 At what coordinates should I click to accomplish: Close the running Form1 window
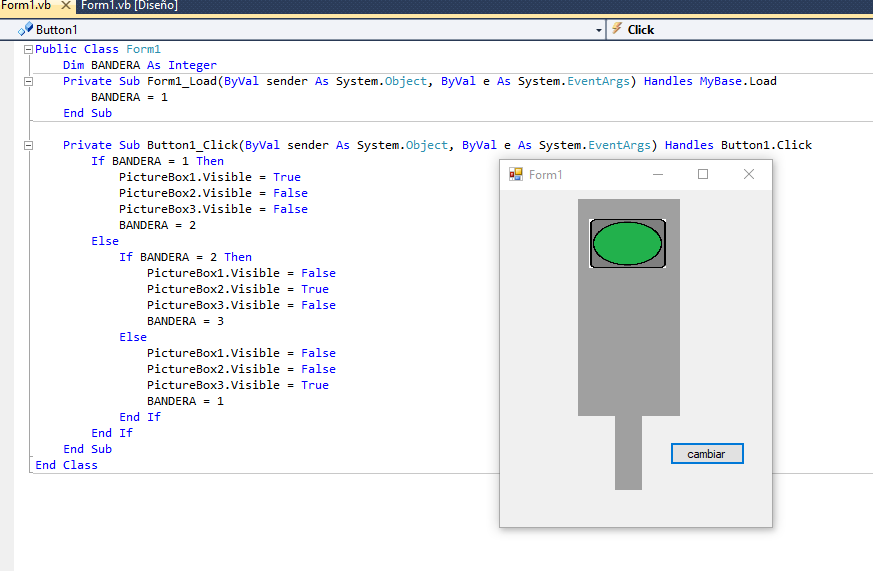click(x=749, y=175)
